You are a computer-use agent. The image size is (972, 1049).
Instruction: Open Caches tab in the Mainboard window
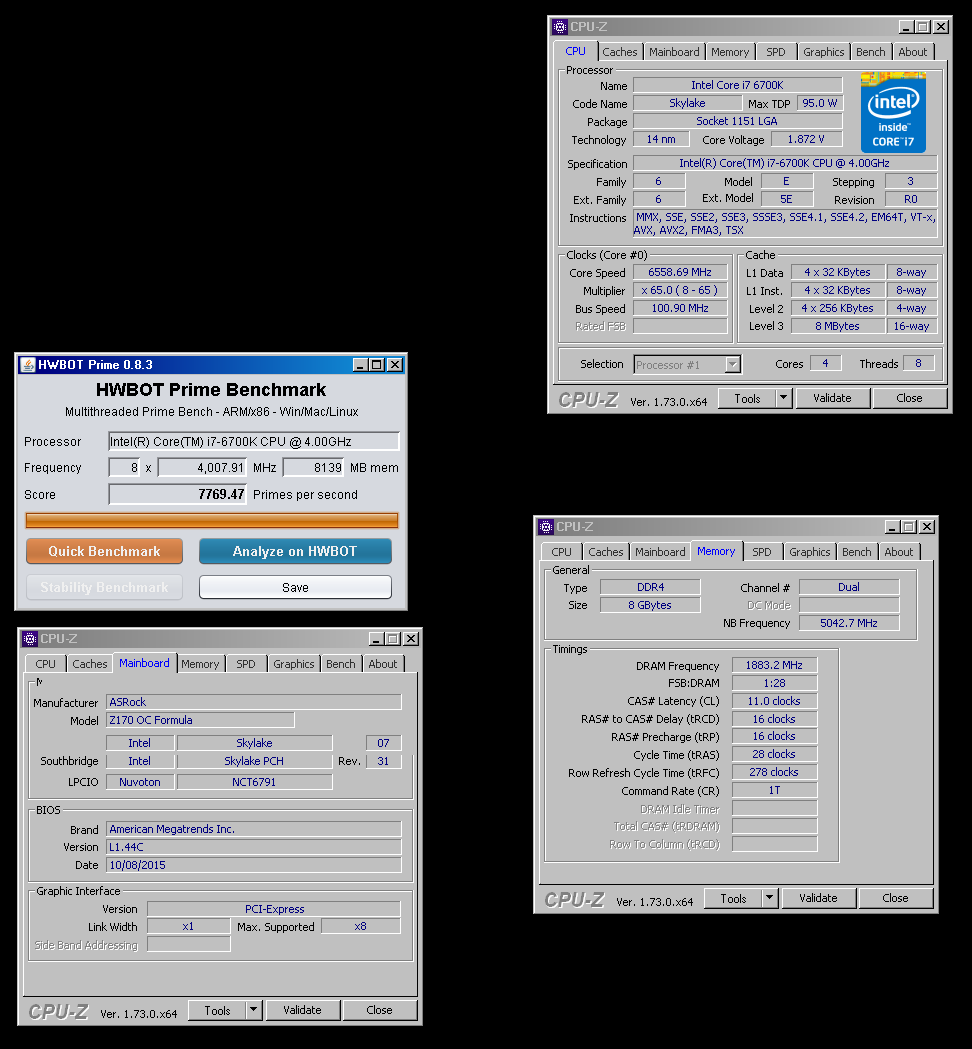coord(90,664)
